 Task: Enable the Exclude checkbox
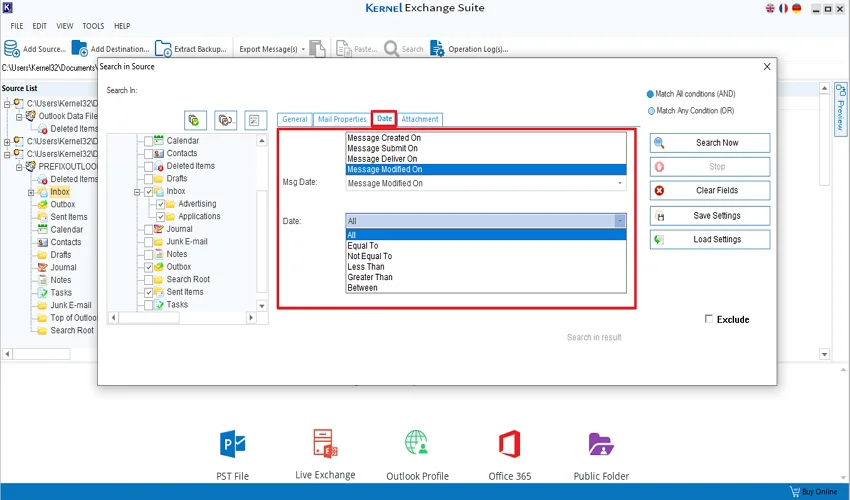(x=709, y=319)
